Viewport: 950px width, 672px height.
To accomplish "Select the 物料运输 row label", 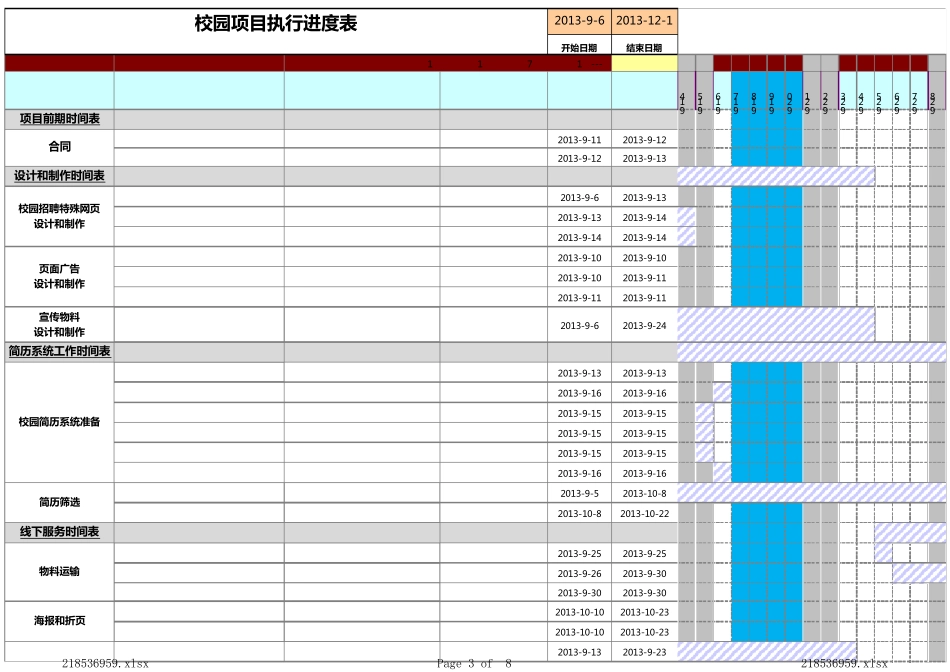I will [59, 571].
